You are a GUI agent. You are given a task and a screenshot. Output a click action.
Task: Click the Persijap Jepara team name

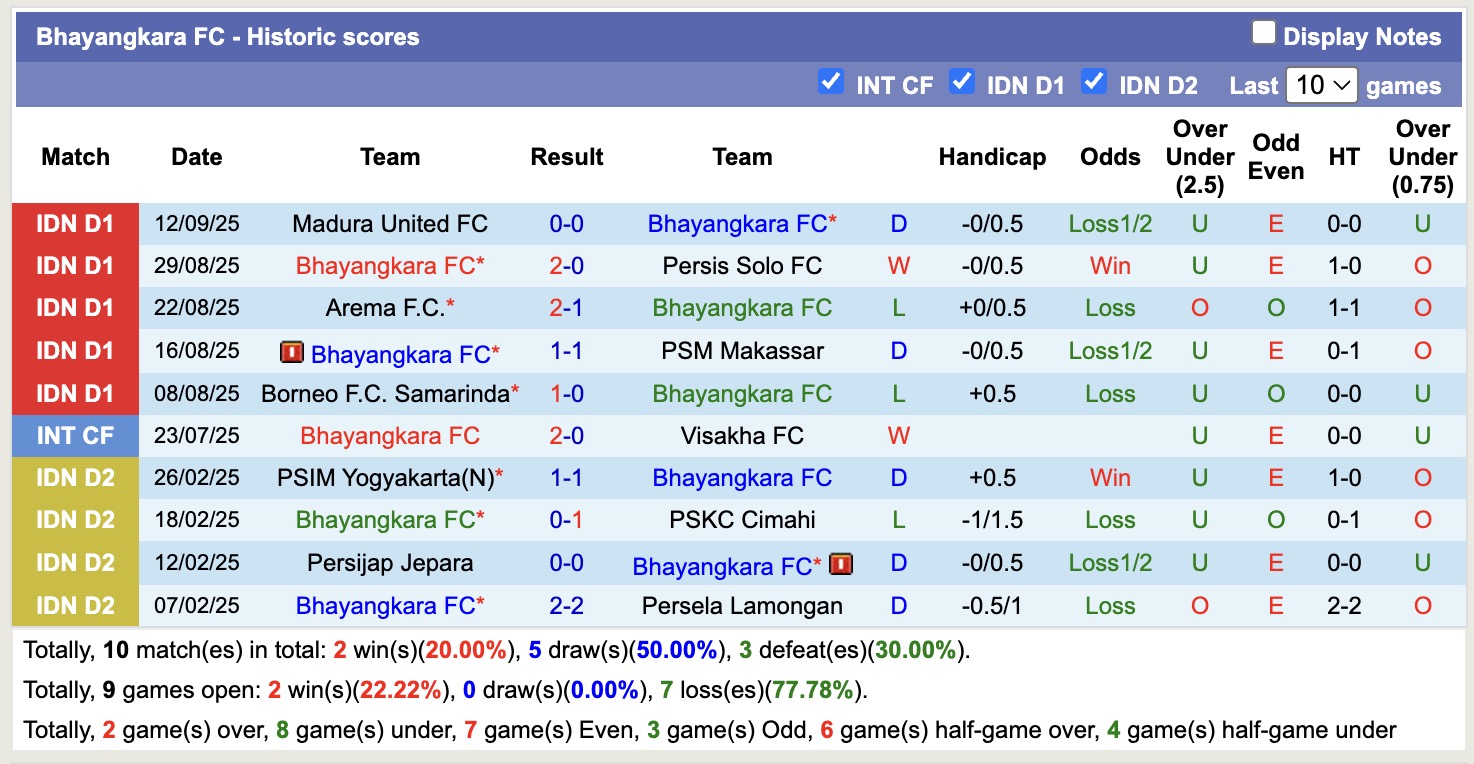(x=390, y=563)
